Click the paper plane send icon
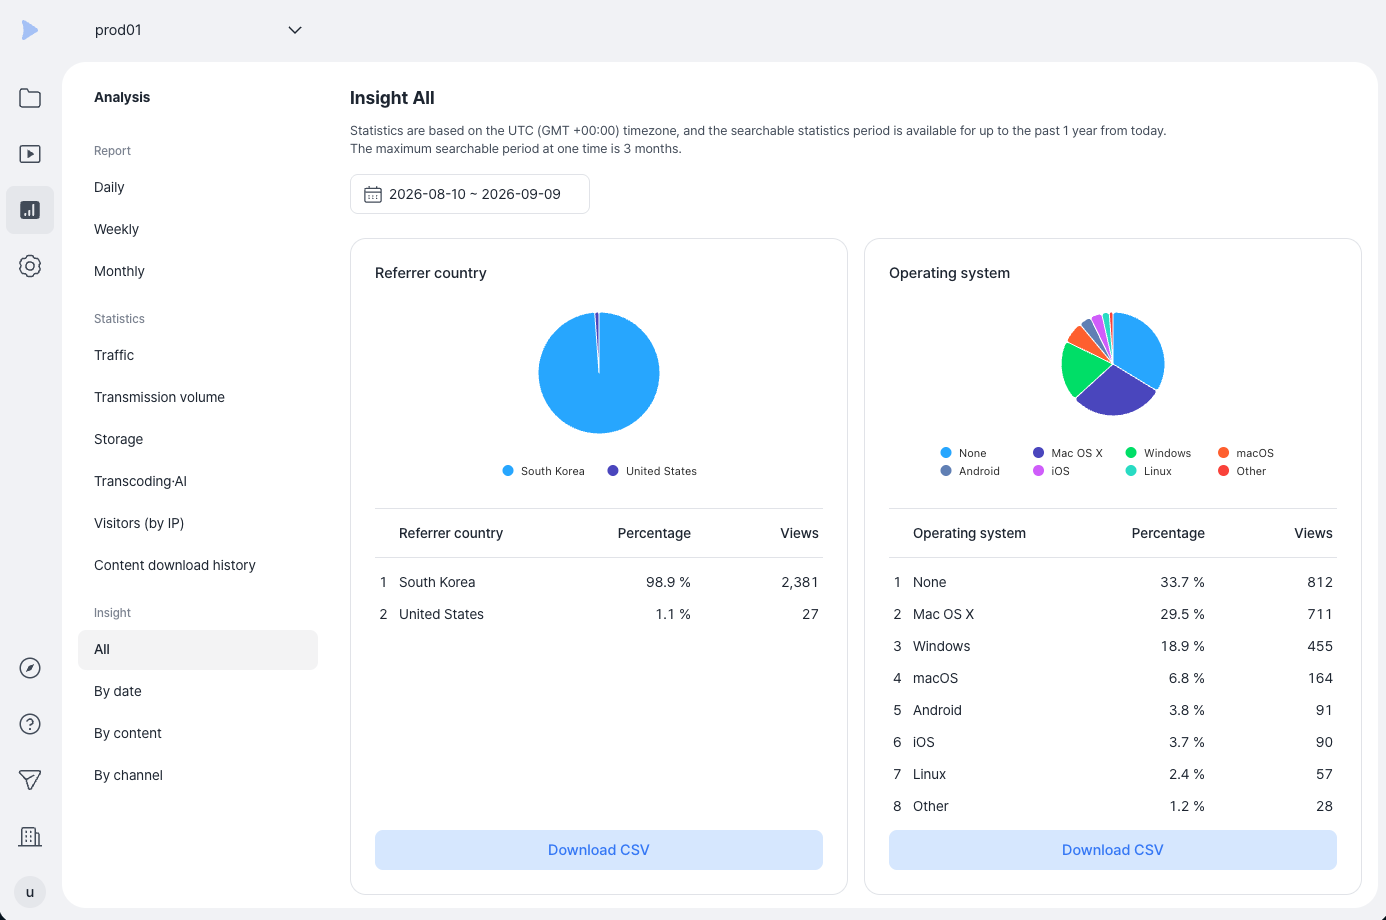The height and width of the screenshot is (920, 1386). 30,780
